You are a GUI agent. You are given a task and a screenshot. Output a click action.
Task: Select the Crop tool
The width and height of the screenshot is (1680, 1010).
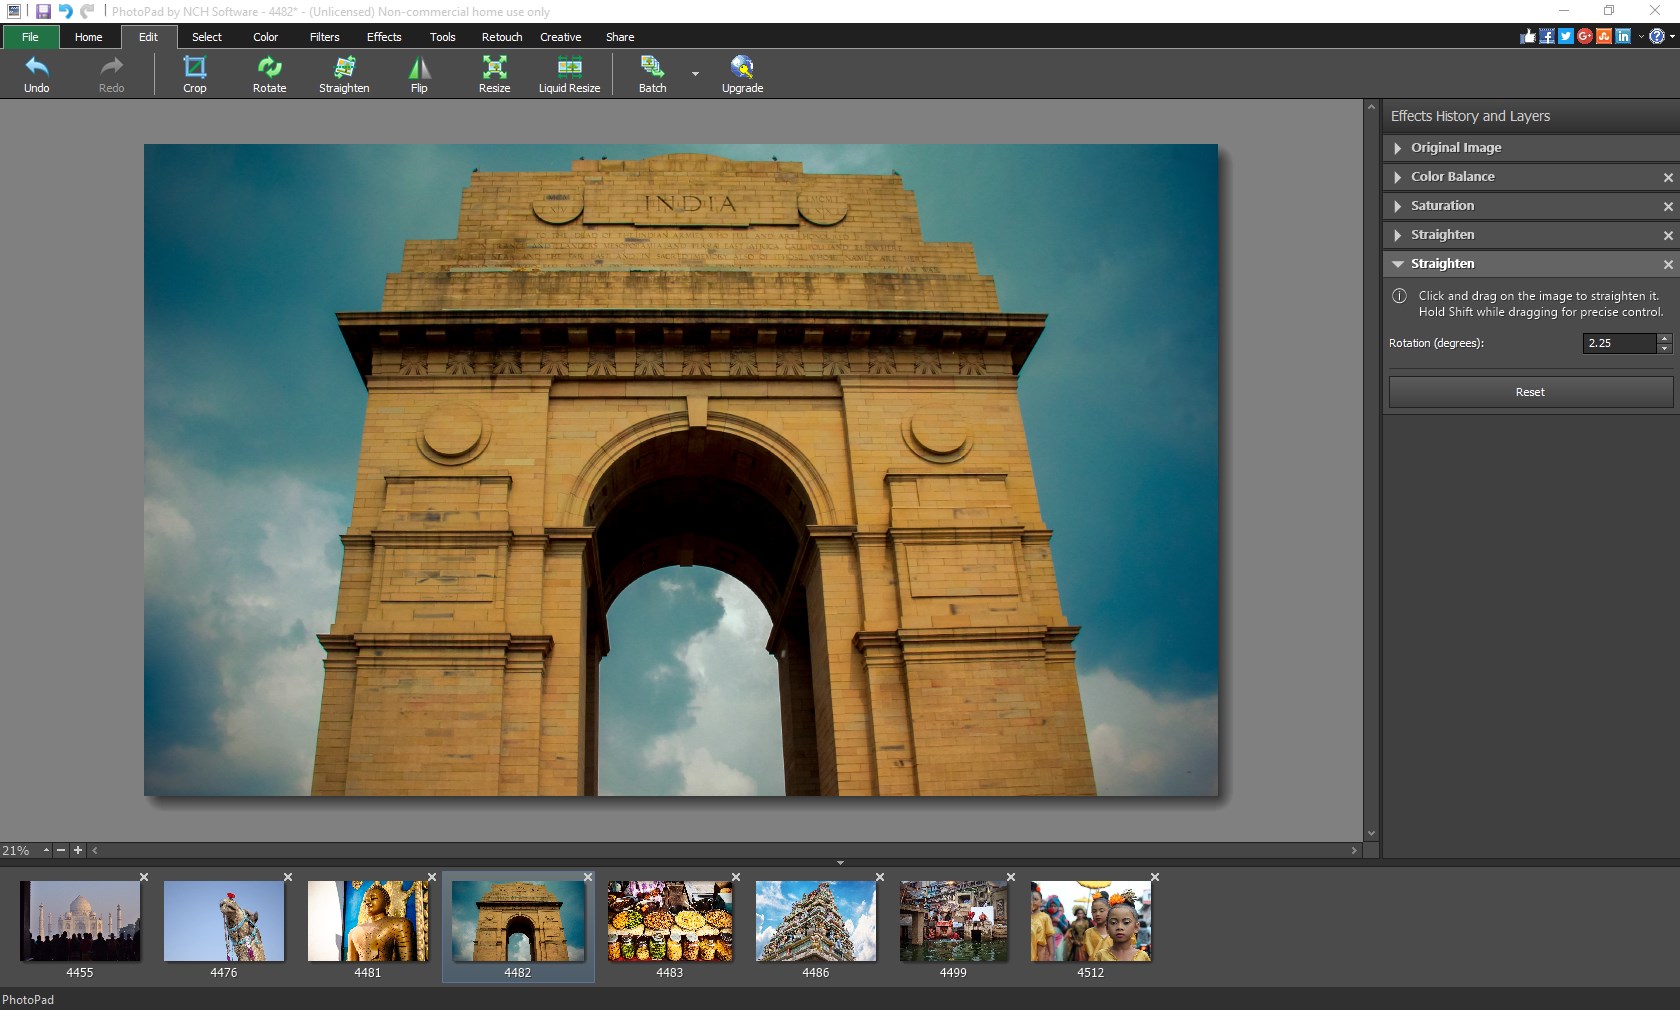(x=193, y=74)
